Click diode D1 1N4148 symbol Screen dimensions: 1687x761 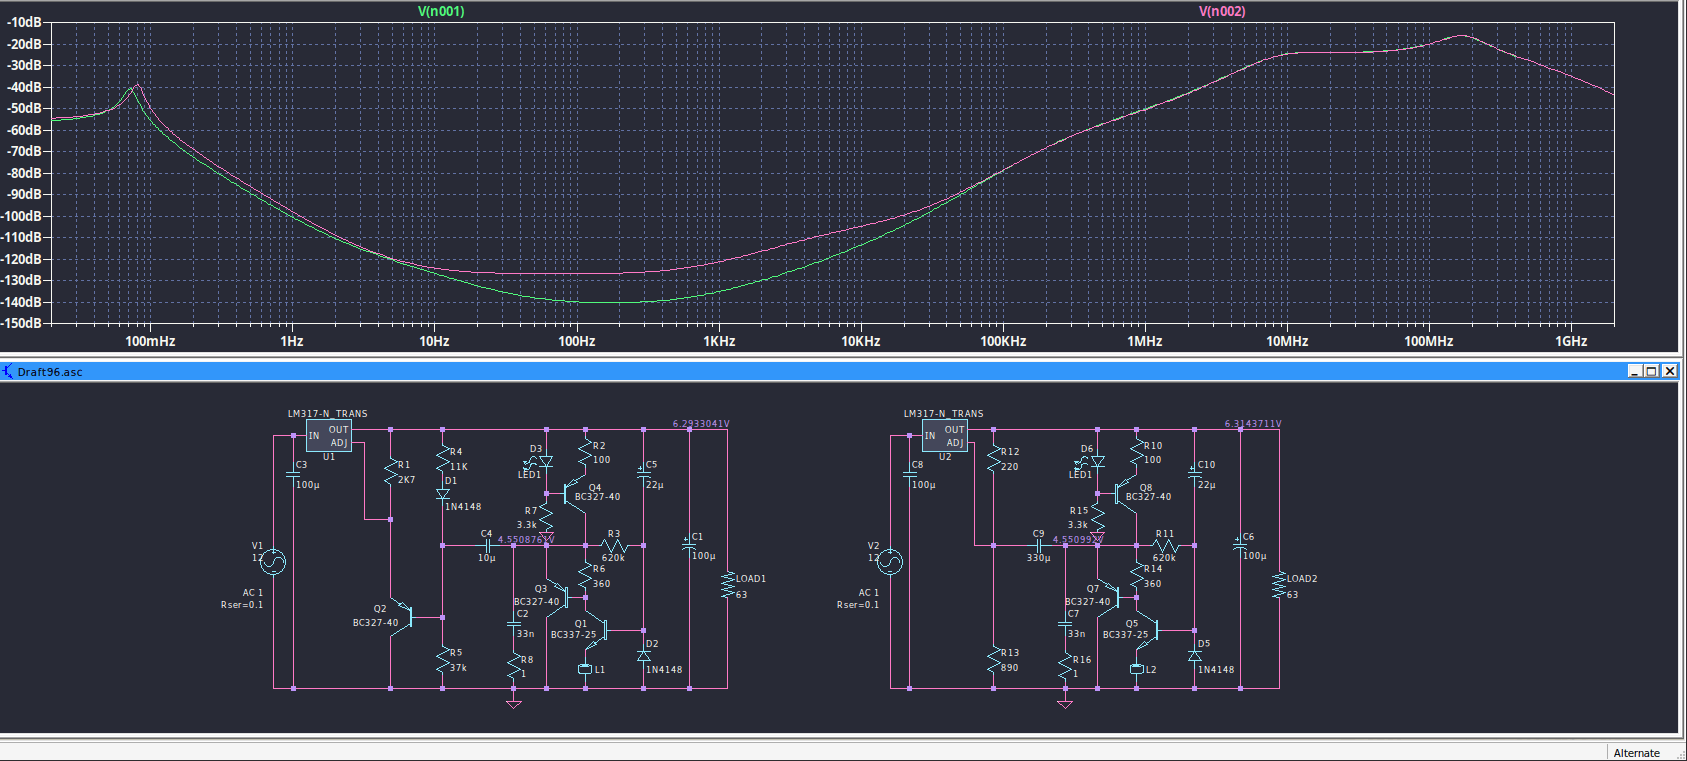tap(443, 494)
